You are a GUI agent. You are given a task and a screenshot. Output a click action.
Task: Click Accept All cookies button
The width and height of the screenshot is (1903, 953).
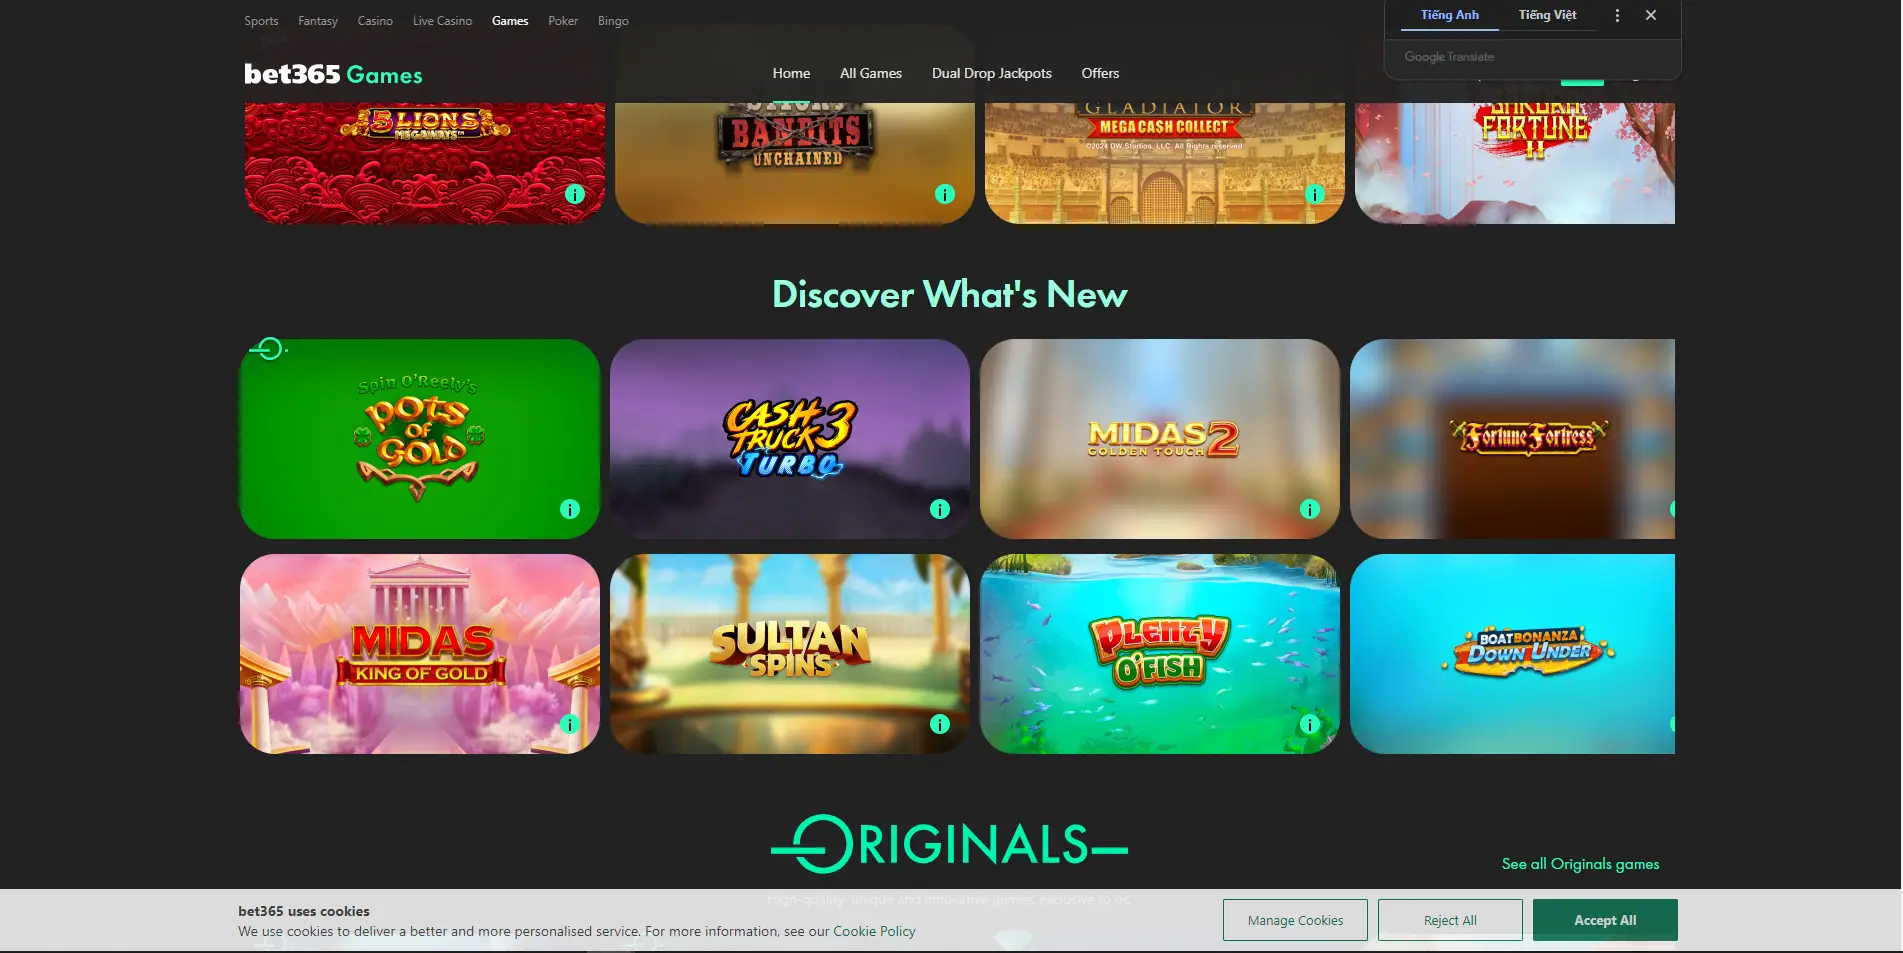pos(1605,920)
